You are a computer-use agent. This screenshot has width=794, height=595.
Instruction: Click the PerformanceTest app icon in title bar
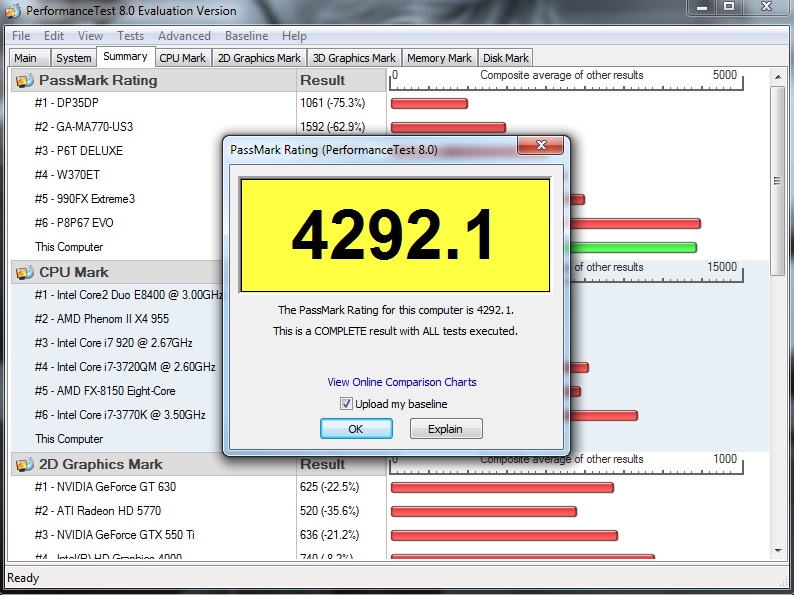pos(13,11)
